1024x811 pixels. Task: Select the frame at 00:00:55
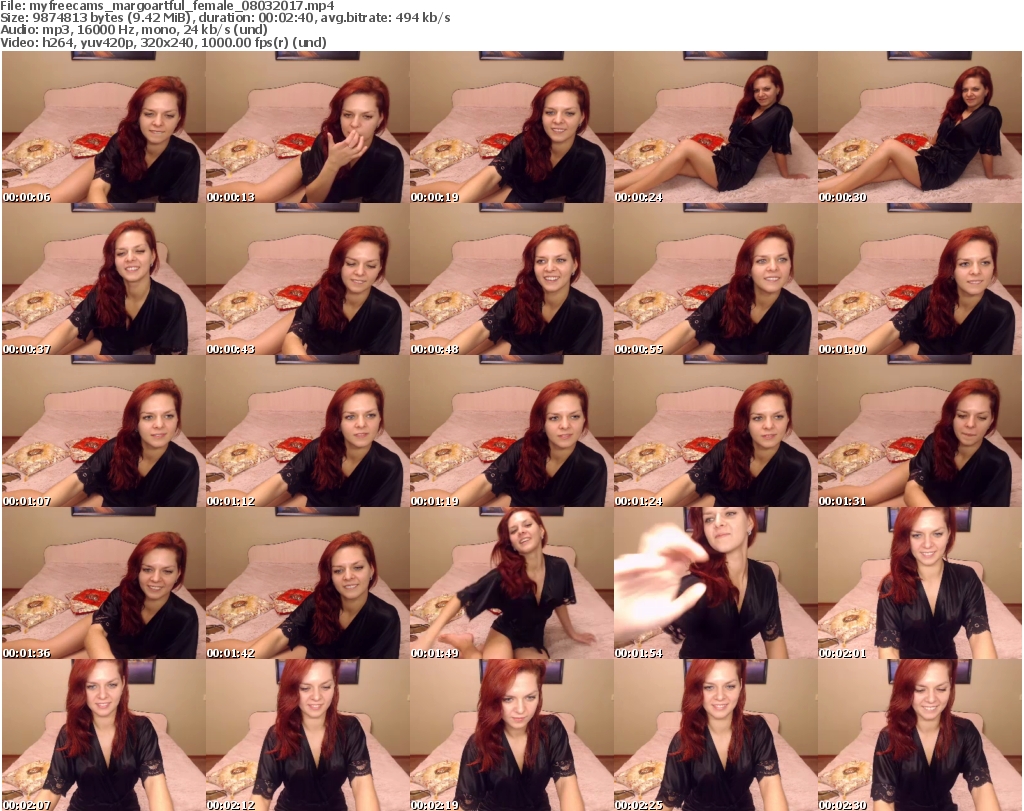715,279
